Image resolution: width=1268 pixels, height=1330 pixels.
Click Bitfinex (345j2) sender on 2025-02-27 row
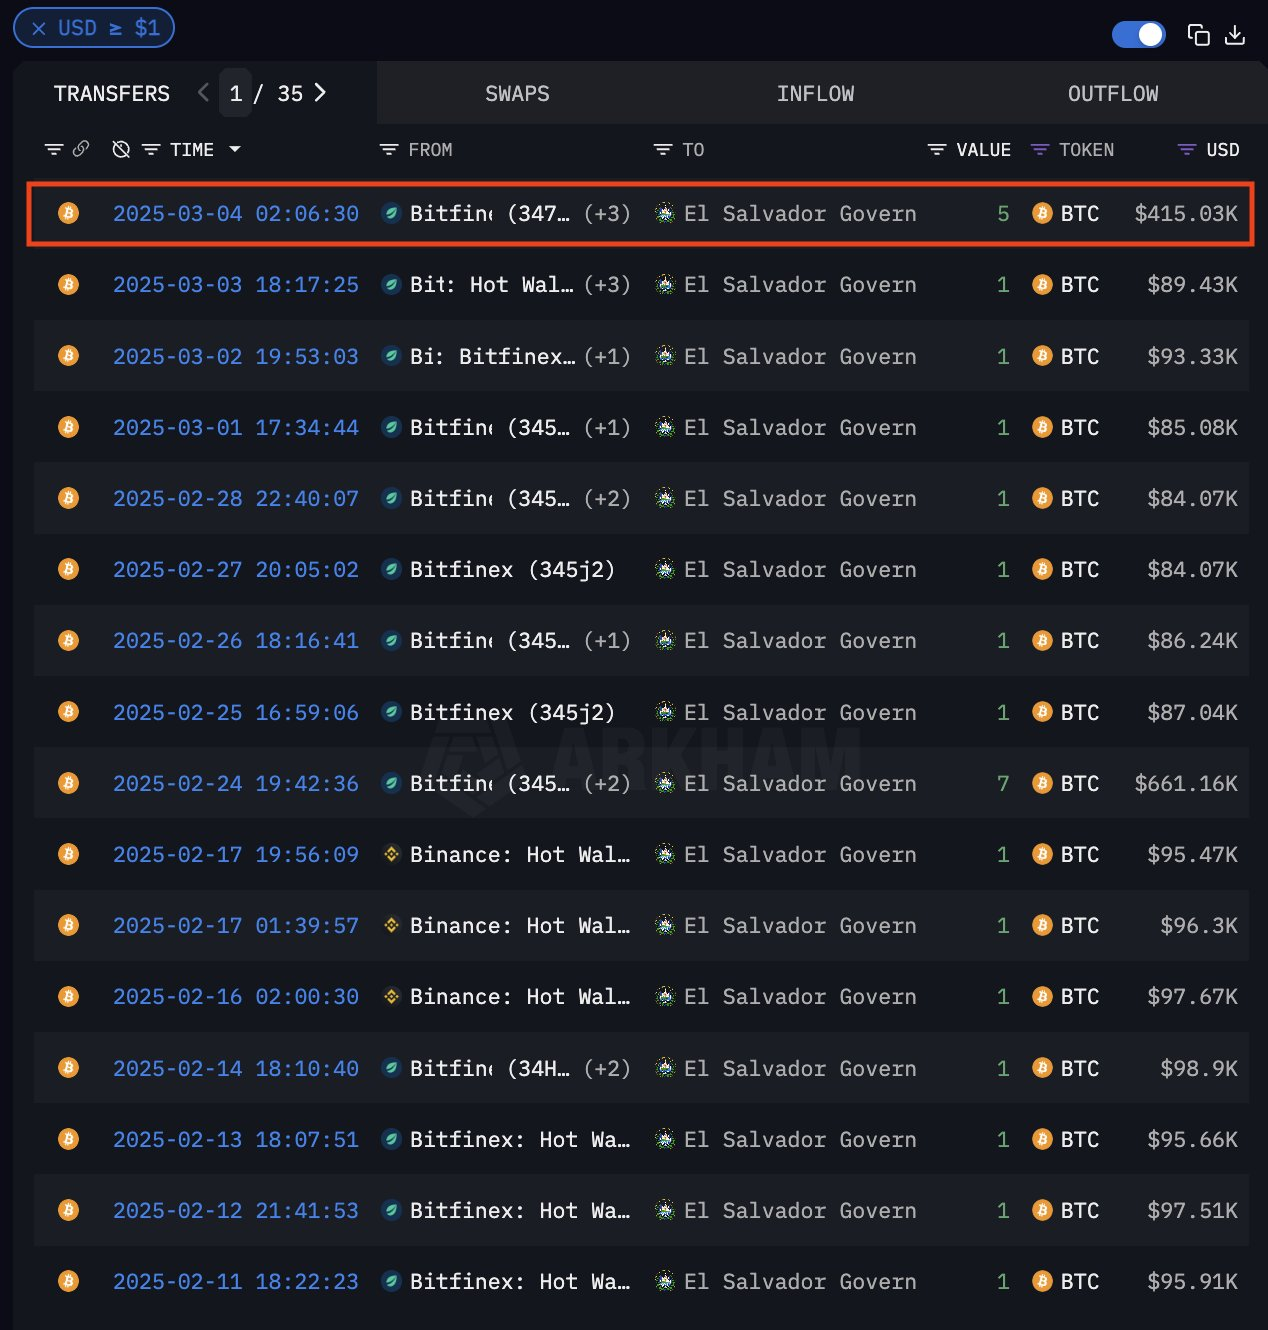(511, 570)
